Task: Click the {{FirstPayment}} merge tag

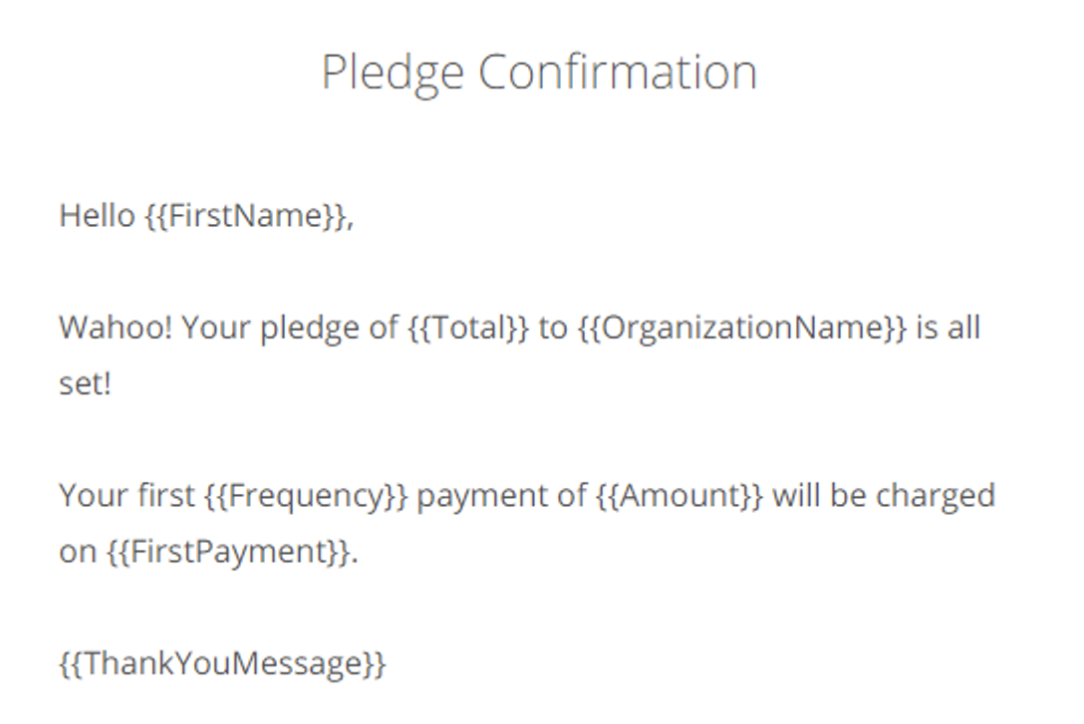Action: (229, 552)
